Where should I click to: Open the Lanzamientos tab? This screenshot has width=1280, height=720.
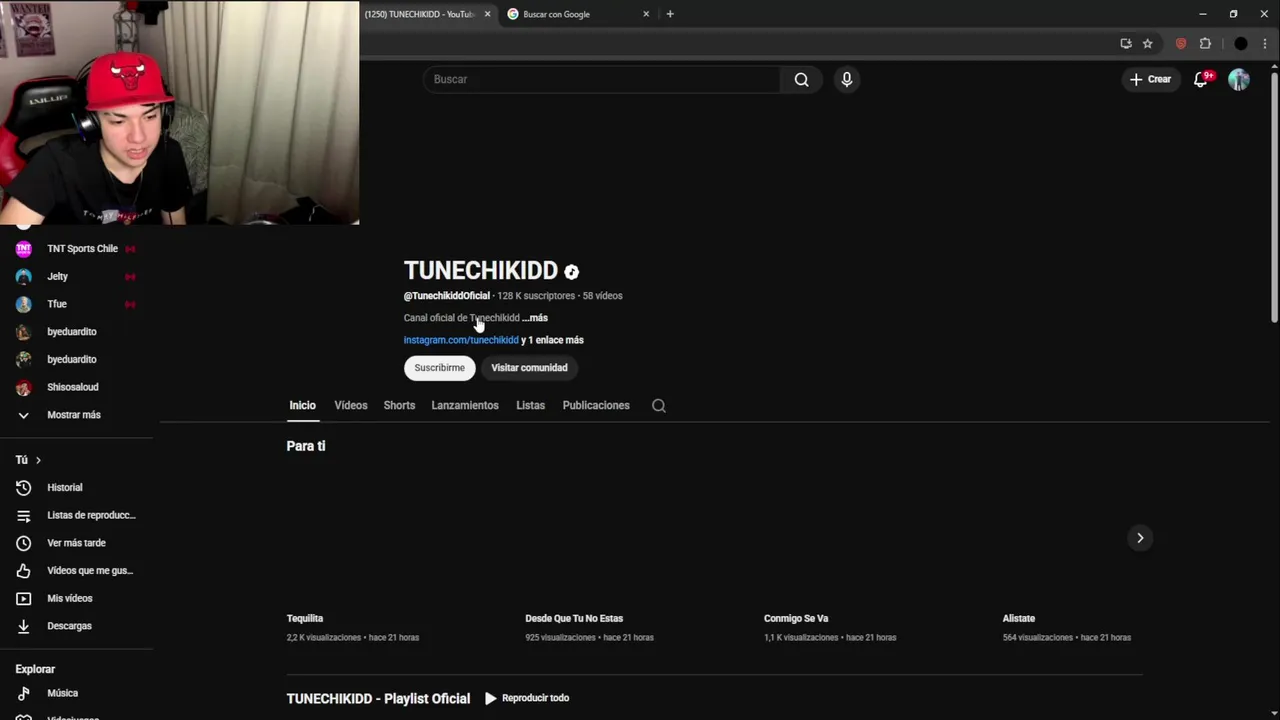465,405
